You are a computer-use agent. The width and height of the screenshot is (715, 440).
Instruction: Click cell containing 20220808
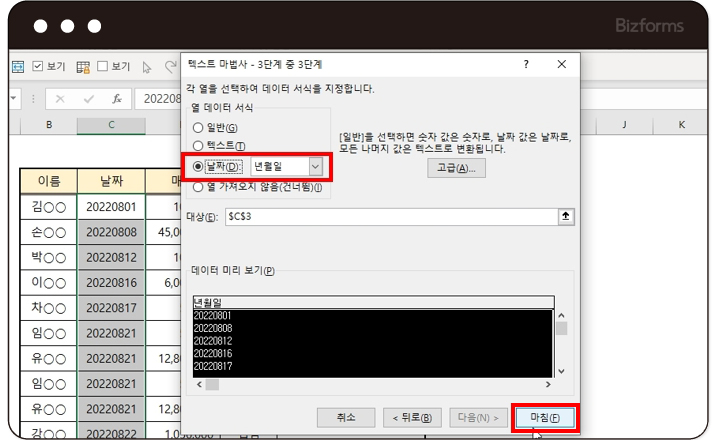point(111,233)
